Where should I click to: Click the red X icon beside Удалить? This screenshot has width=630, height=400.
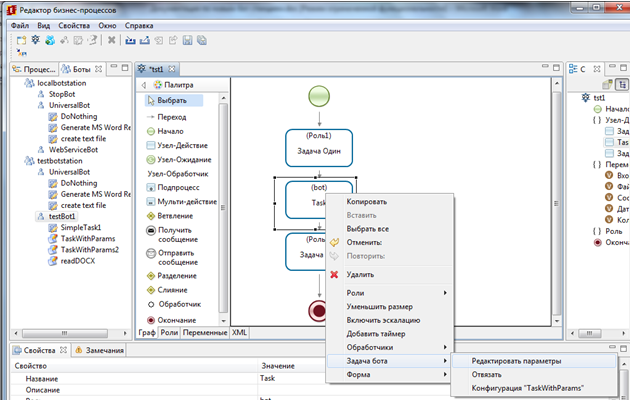coord(334,275)
